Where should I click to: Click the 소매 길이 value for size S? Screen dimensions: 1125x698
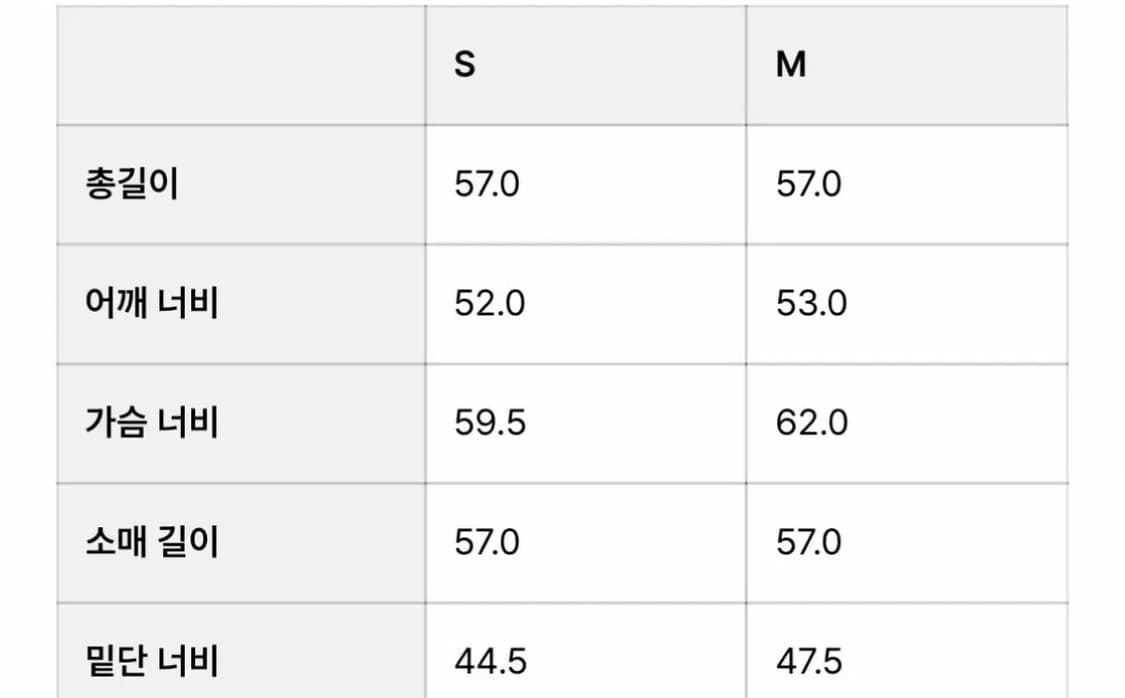pos(487,542)
